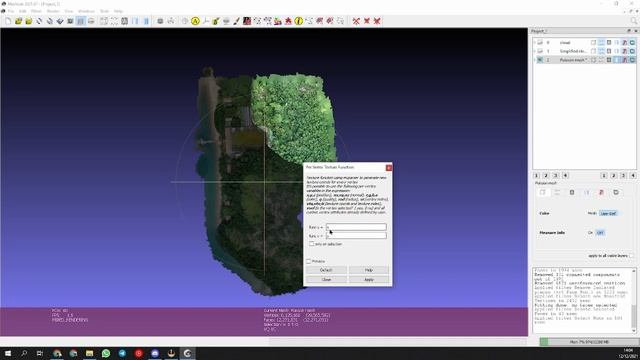Select the Z-painting brush tool
Image resolution: width=640 pixels, height=360 pixels.
coord(236,21)
